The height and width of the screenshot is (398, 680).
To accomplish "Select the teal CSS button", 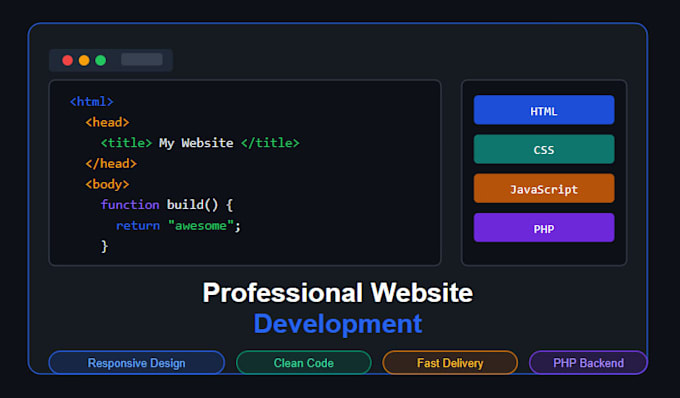I will (x=544, y=149).
